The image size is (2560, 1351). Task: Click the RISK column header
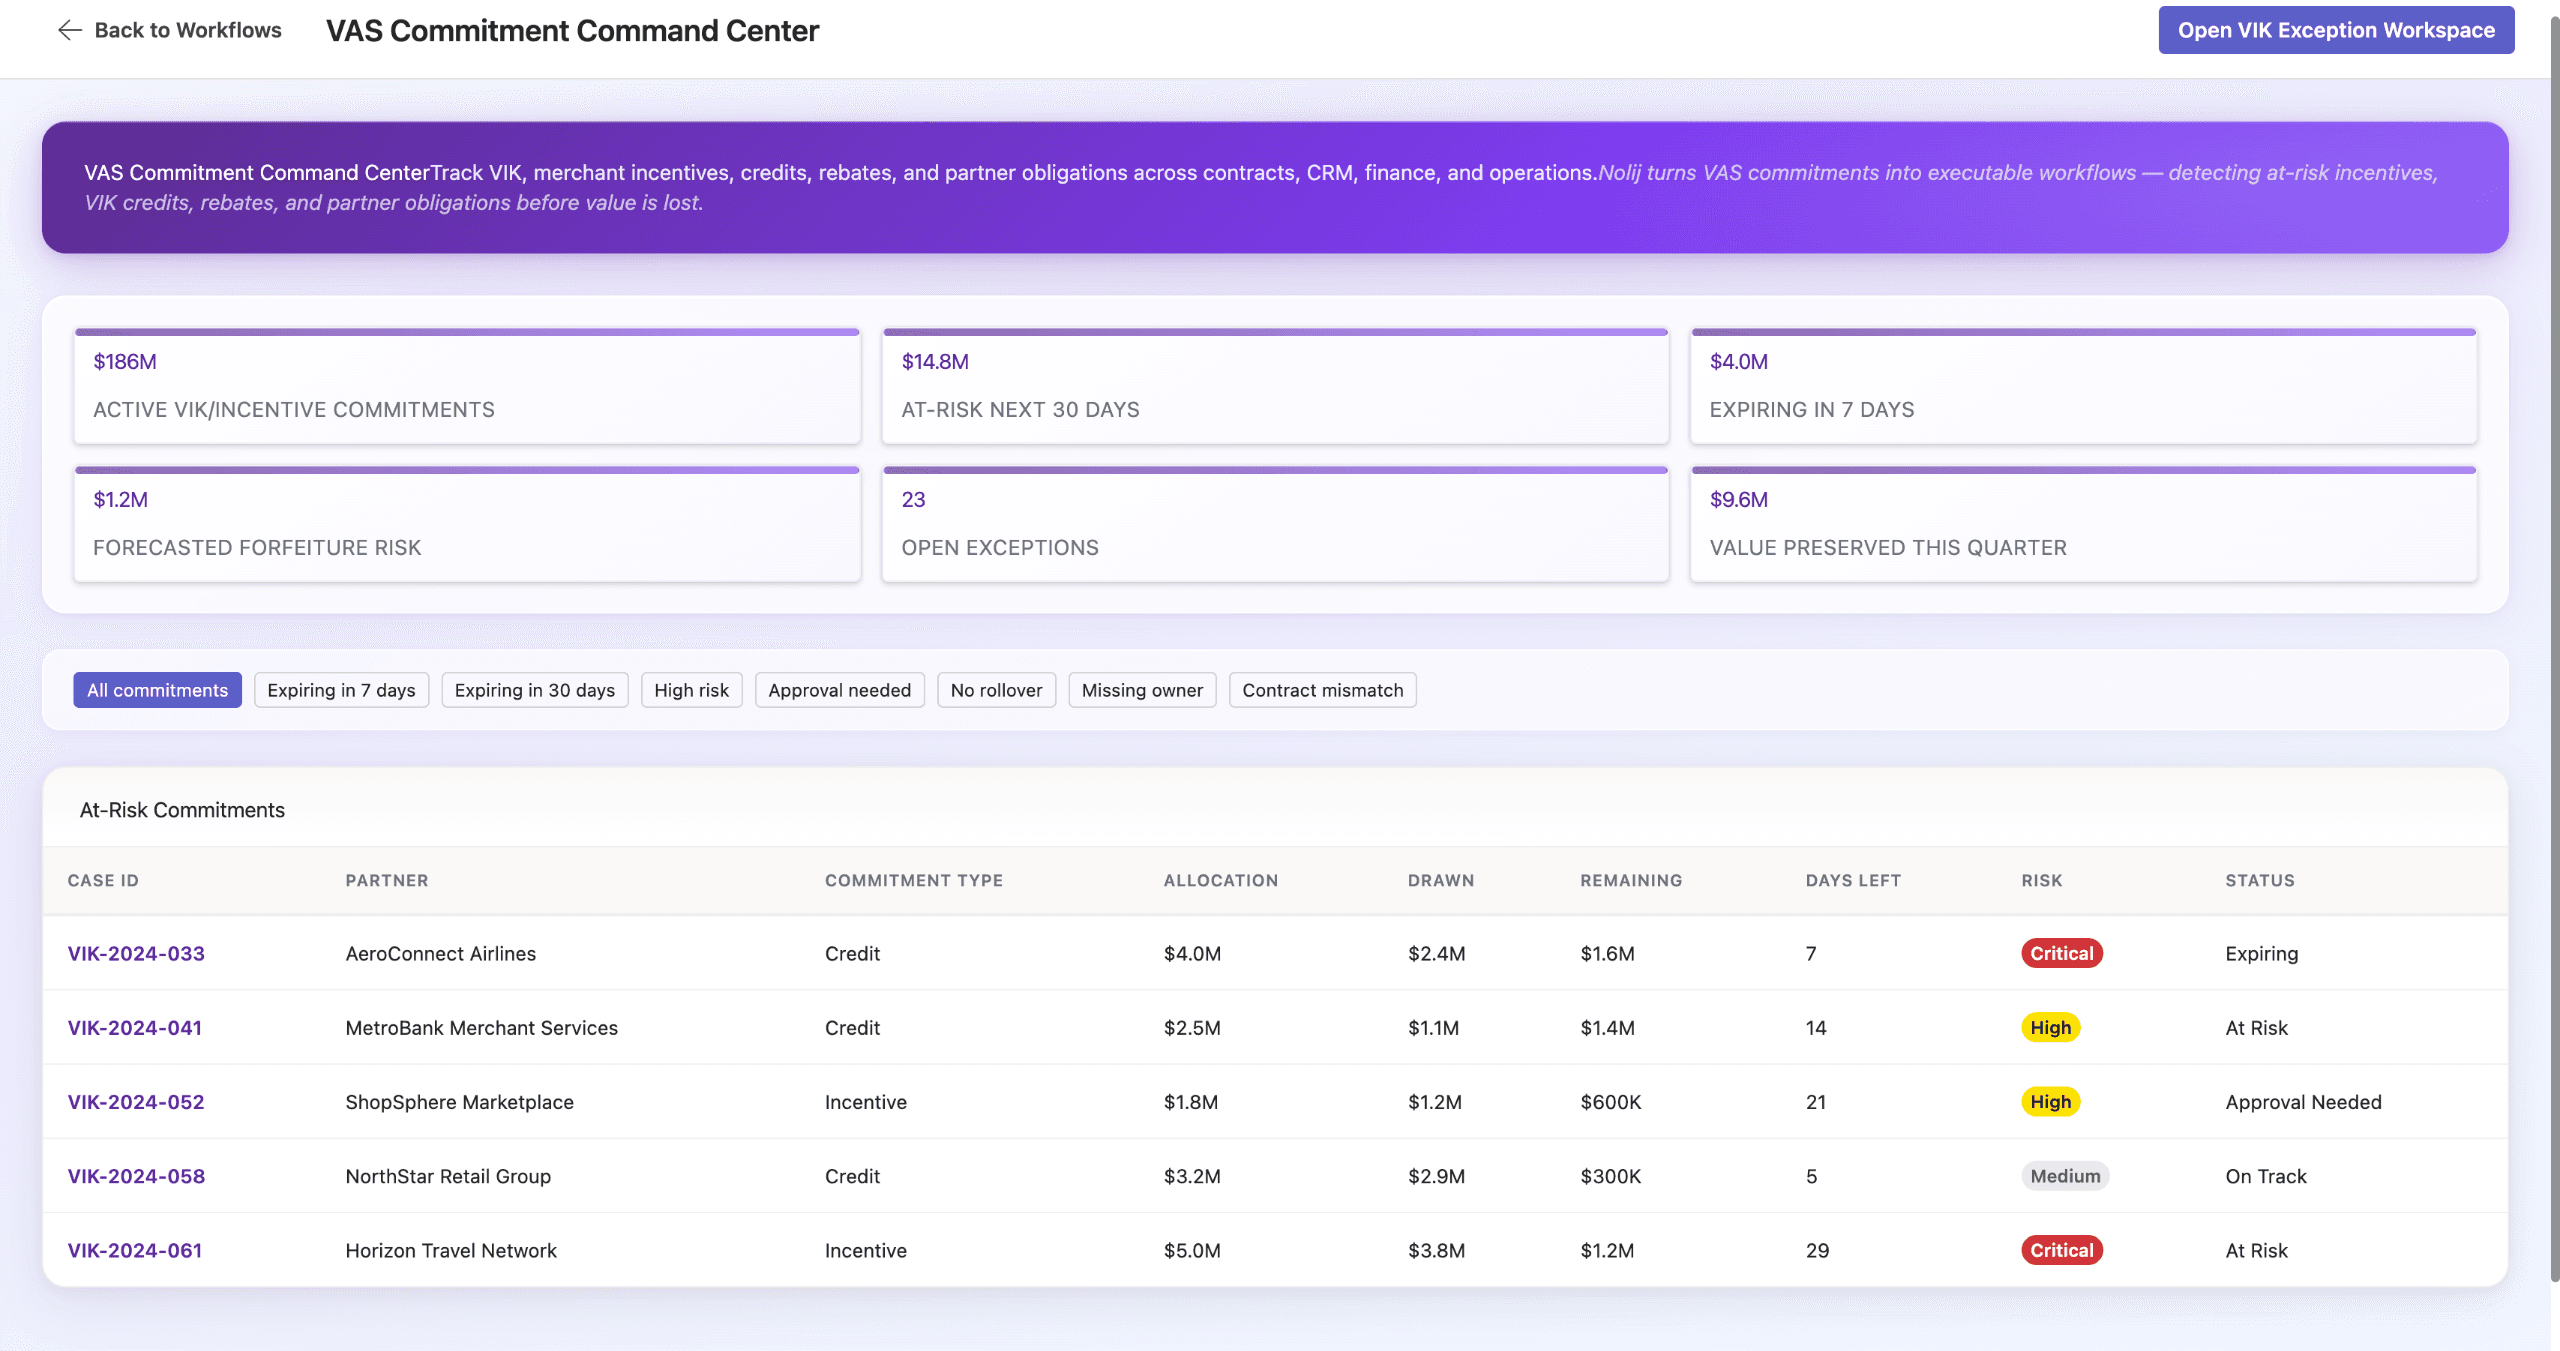pyautogui.click(x=2042, y=880)
